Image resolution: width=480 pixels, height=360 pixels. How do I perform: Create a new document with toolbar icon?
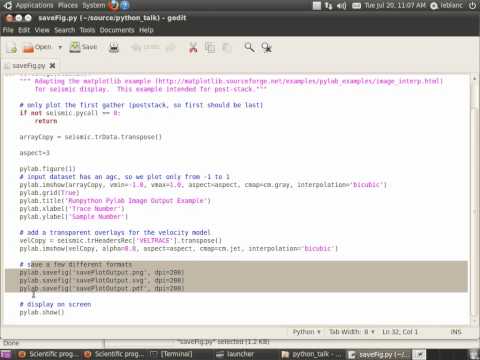[x=12, y=48]
